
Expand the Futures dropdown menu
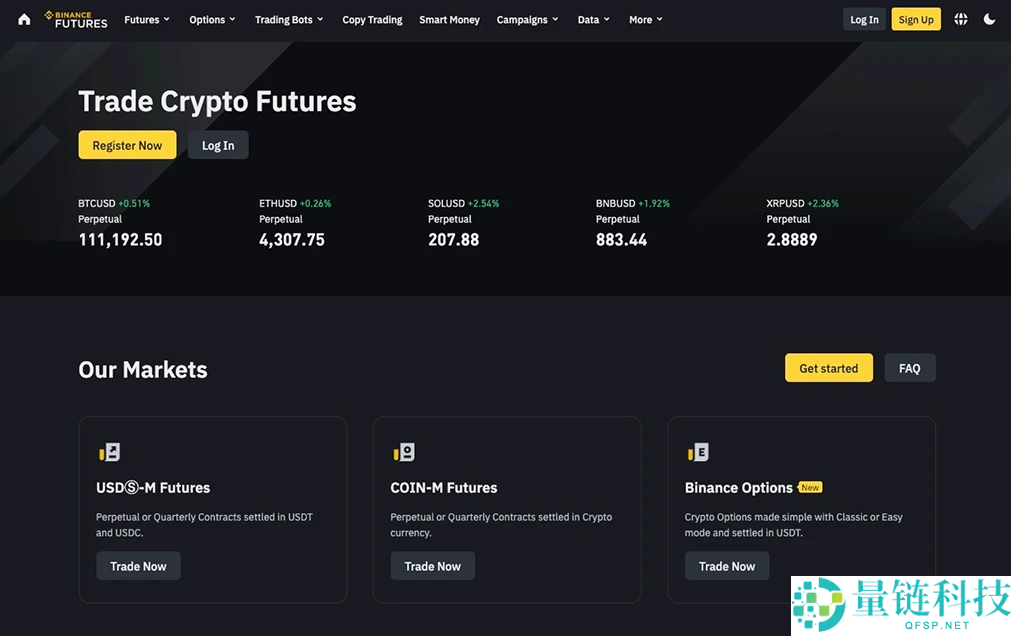[x=146, y=19]
